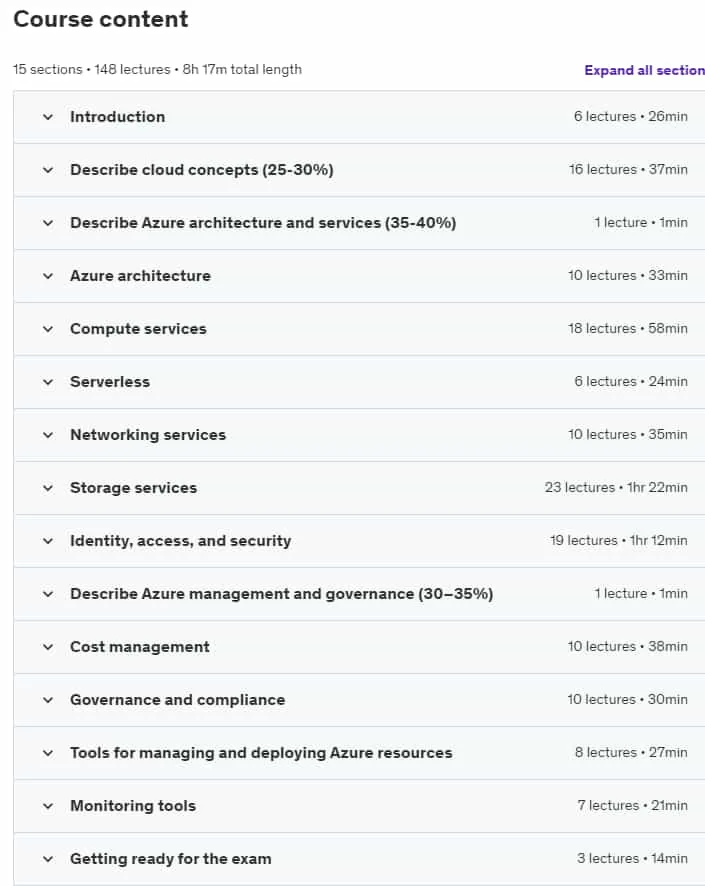
Task: Expand Describe Azure architecture and services chevron
Action: coord(48,223)
